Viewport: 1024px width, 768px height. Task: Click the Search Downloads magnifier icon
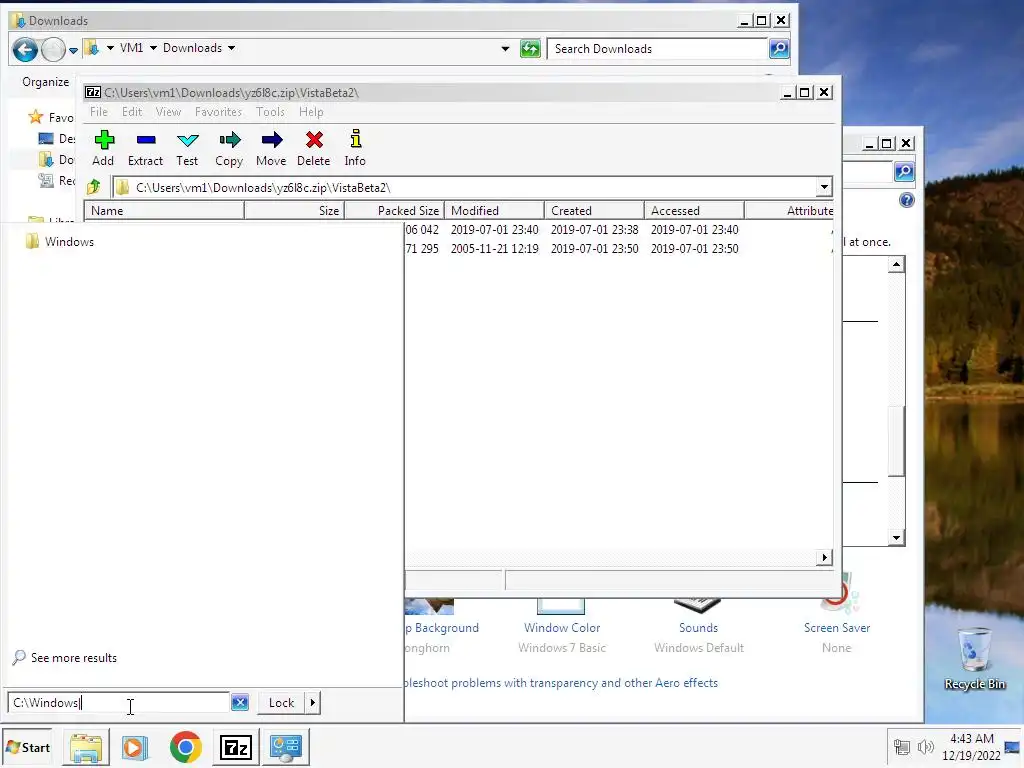pyautogui.click(x=778, y=48)
